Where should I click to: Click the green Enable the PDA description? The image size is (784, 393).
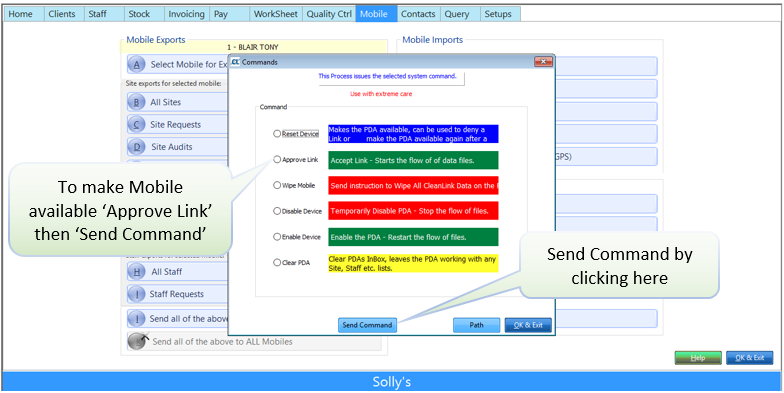414,237
